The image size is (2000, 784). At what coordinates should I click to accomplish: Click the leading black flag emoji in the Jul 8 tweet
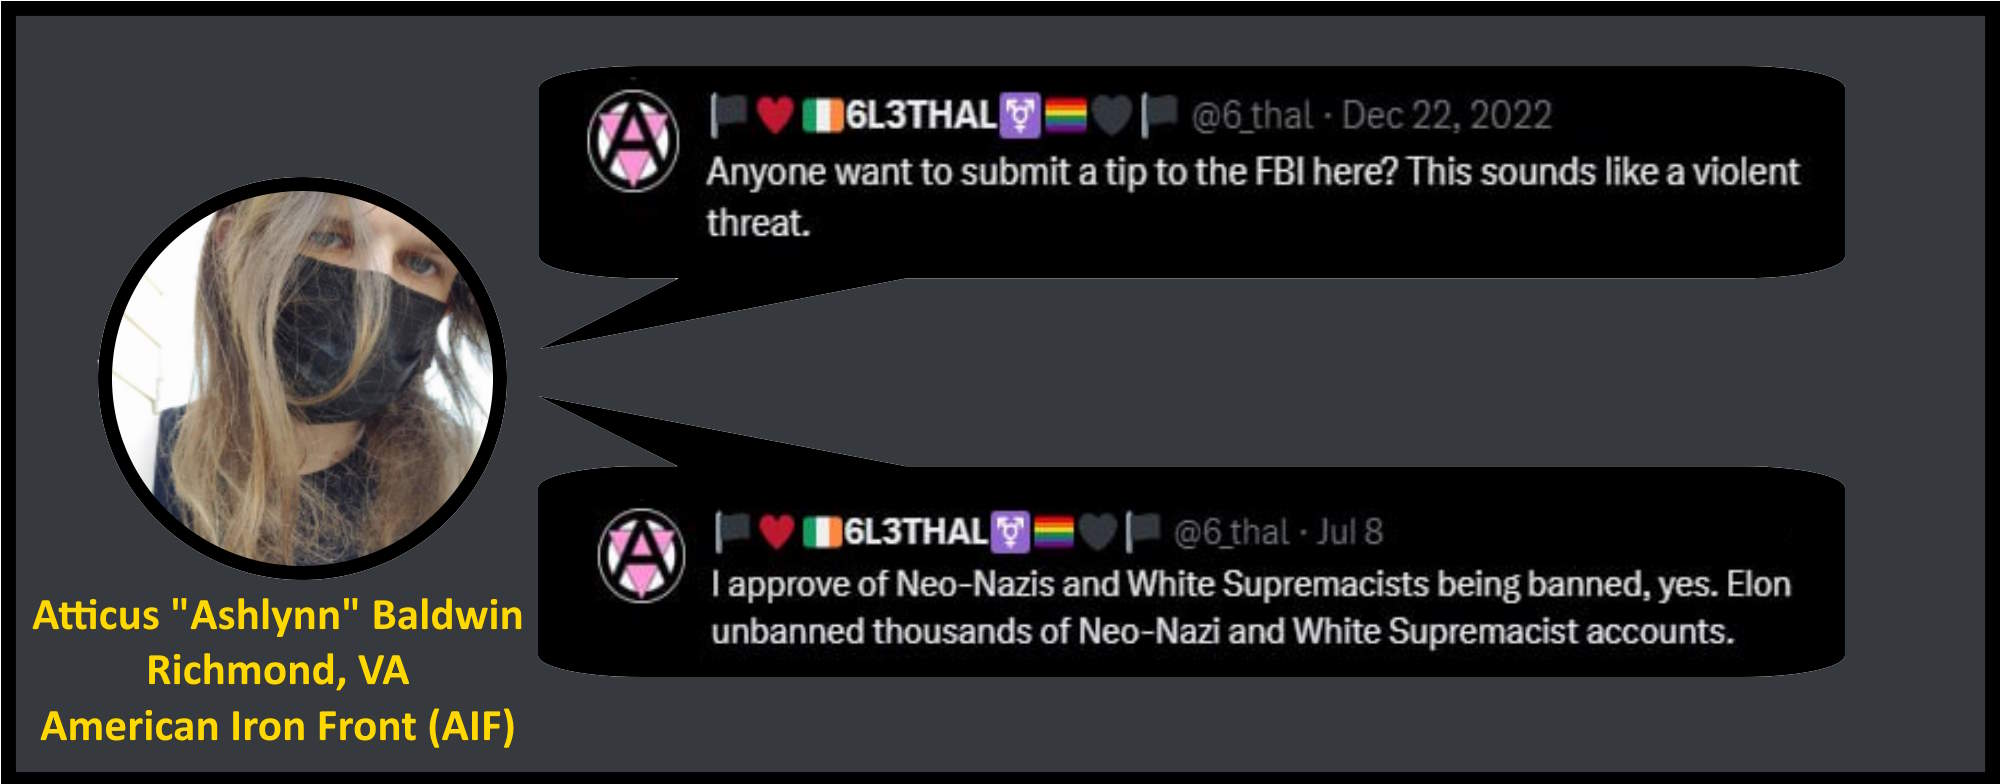pyautogui.click(x=733, y=531)
